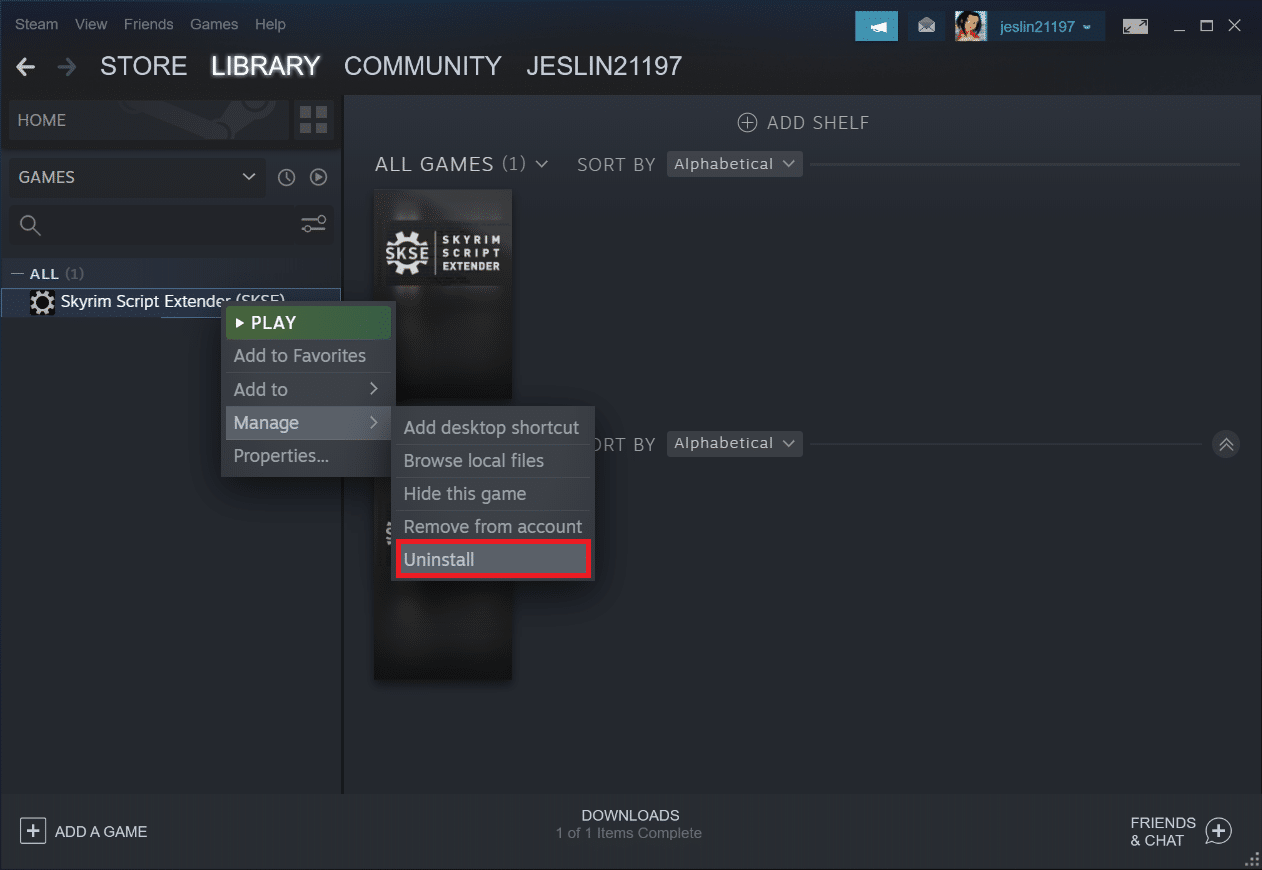Open advanced filter sliders icon

click(314, 225)
